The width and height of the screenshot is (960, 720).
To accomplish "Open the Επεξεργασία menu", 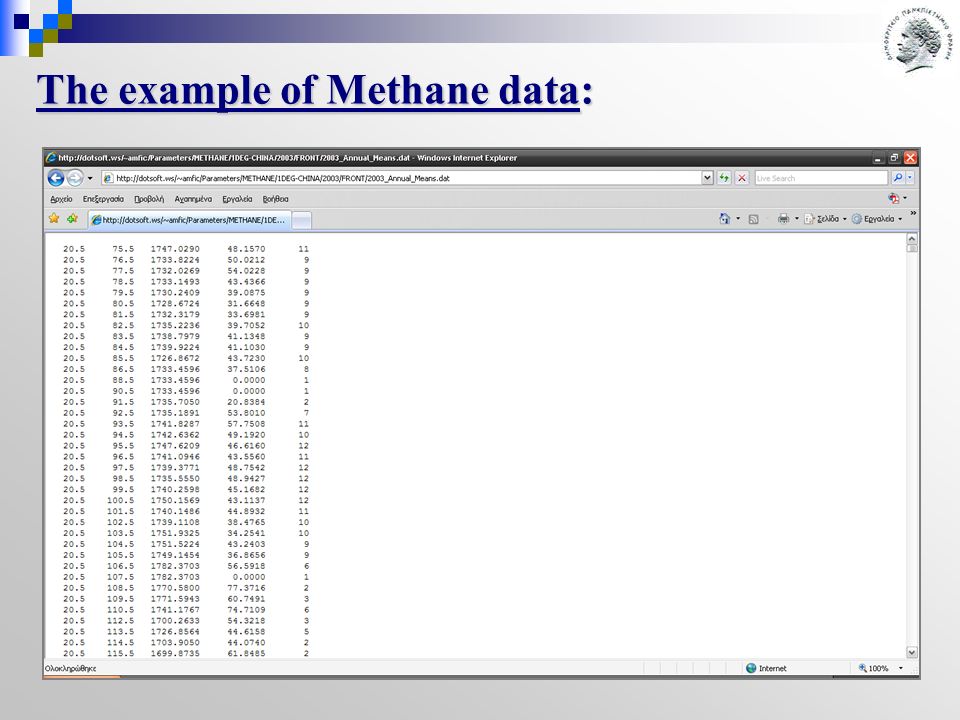I will 103,199.
